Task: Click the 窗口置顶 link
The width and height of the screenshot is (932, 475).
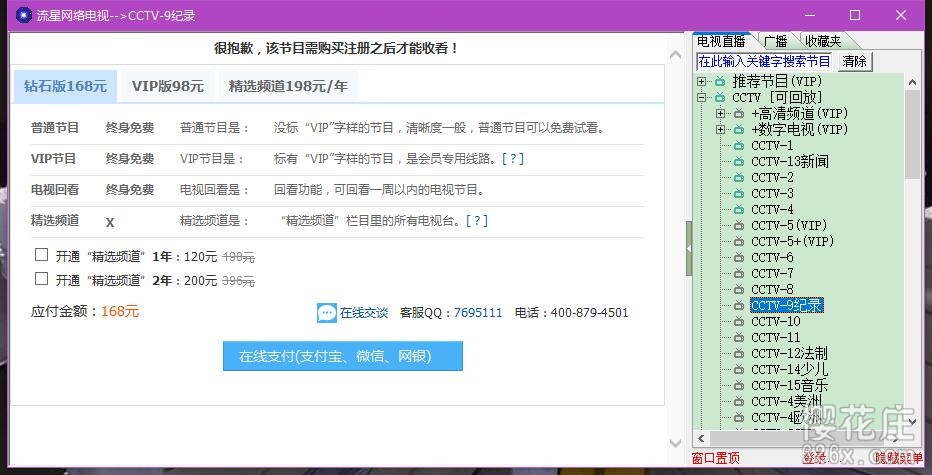Action: click(x=716, y=458)
